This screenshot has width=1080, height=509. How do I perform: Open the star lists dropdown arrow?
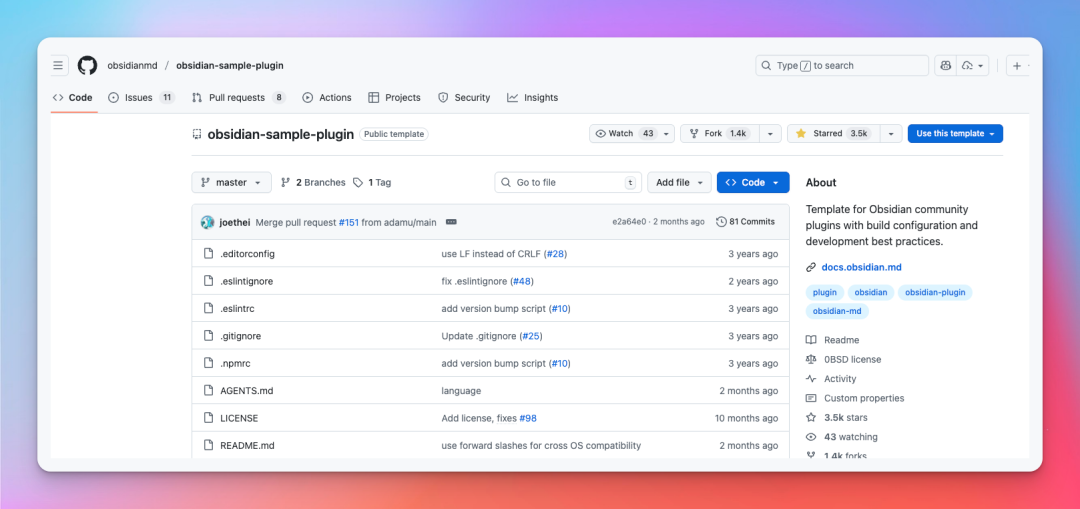pyautogui.click(x=891, y=134)
